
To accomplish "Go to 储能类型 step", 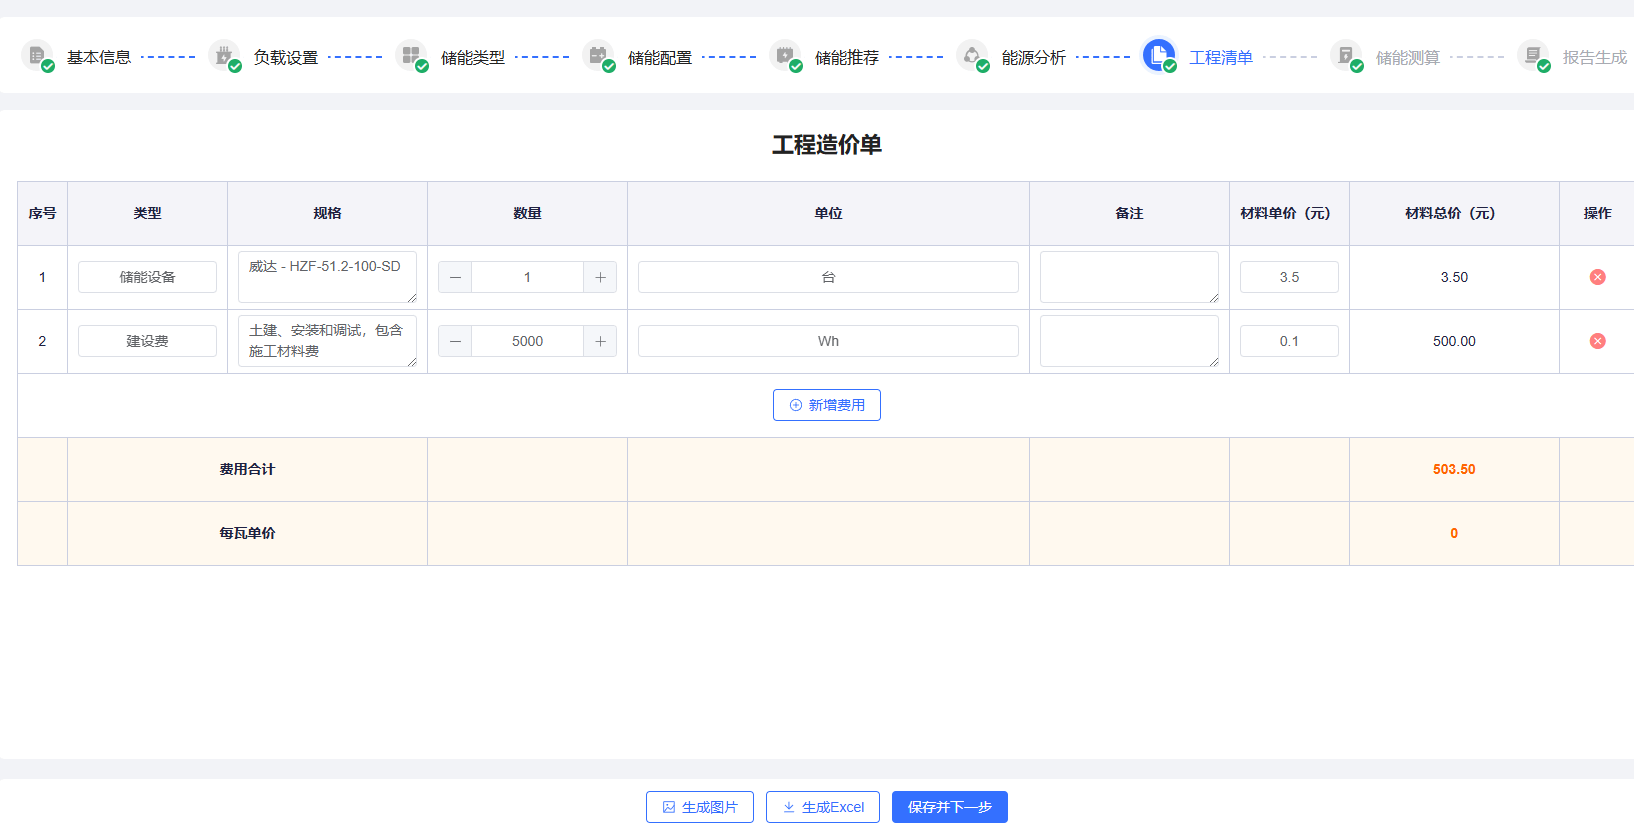I will point(473,58).
